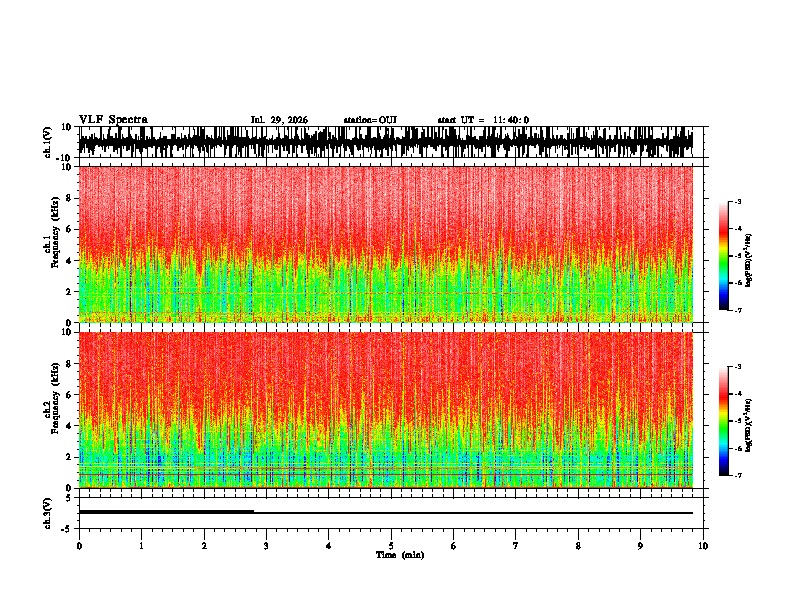Viewport: 792px width, 612px height.
Task: Click the "VLF Spectra" plot title
Action: pos(113,120)
